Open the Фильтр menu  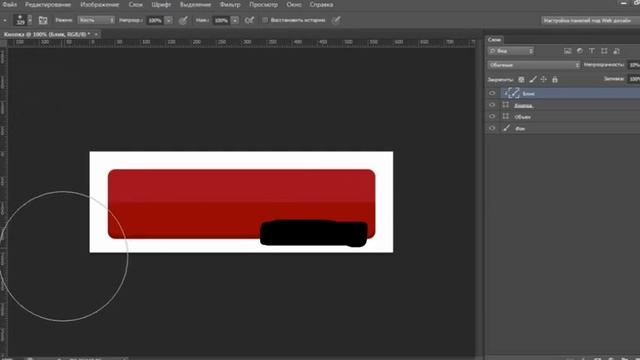coord(230,4)
